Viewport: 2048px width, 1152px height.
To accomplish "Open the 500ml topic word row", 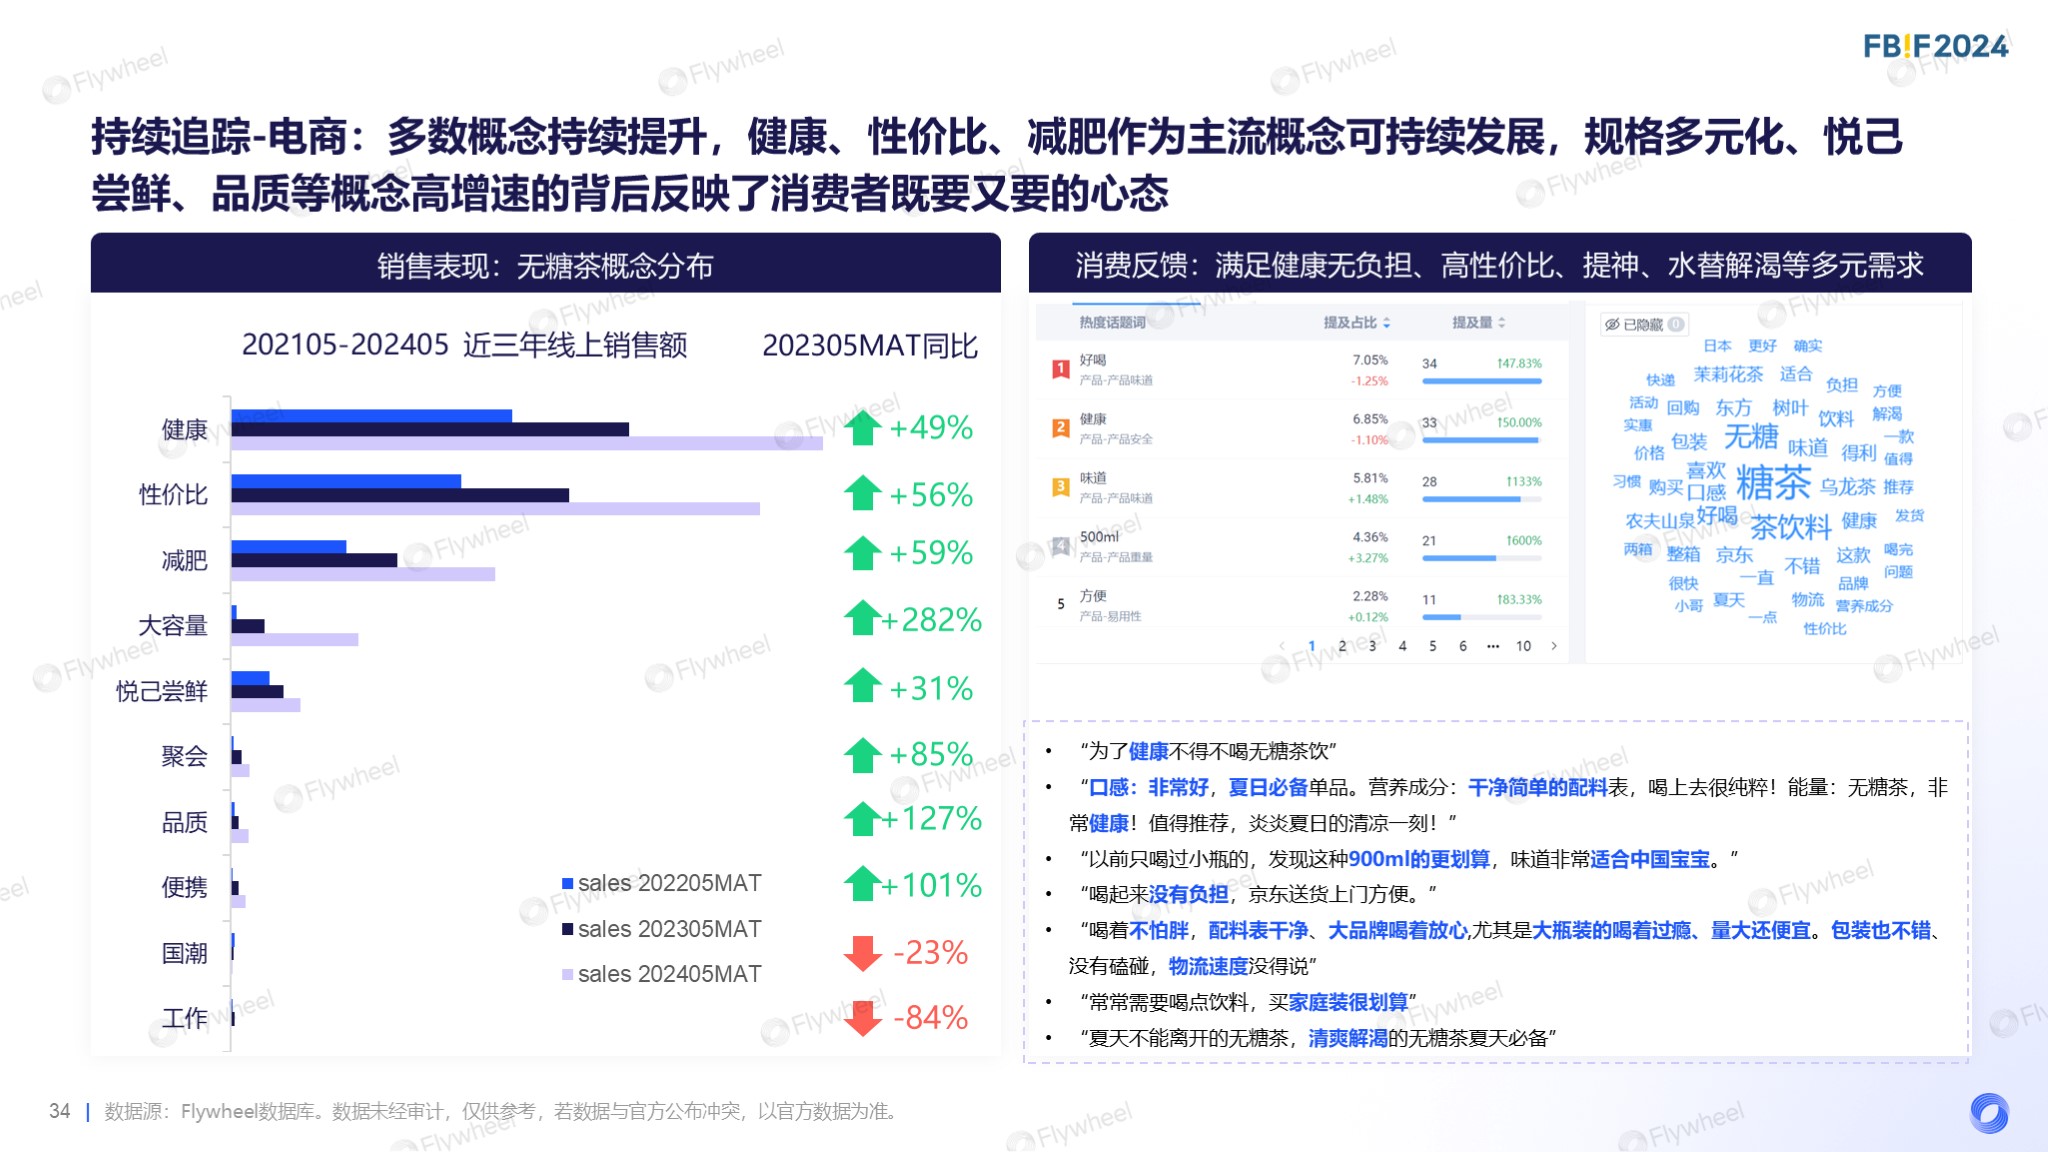I will click(x=1302, y=546).
